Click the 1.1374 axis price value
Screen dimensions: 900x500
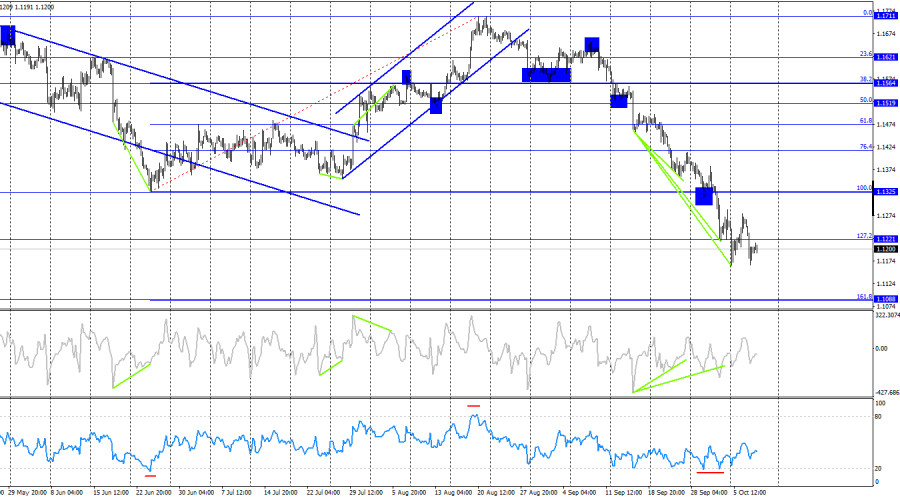click(x=886, y=170)
